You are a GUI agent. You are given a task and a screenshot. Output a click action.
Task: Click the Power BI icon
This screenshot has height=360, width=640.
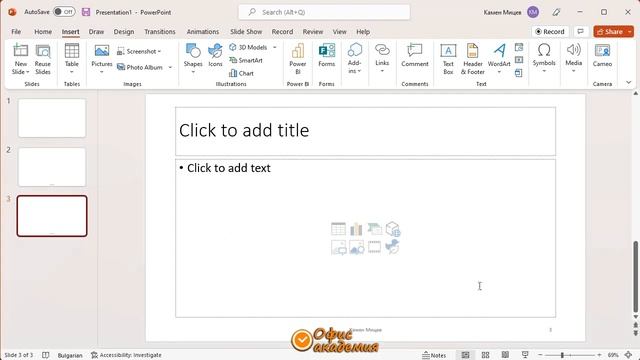pyautogui.click(x=298, y=51)
